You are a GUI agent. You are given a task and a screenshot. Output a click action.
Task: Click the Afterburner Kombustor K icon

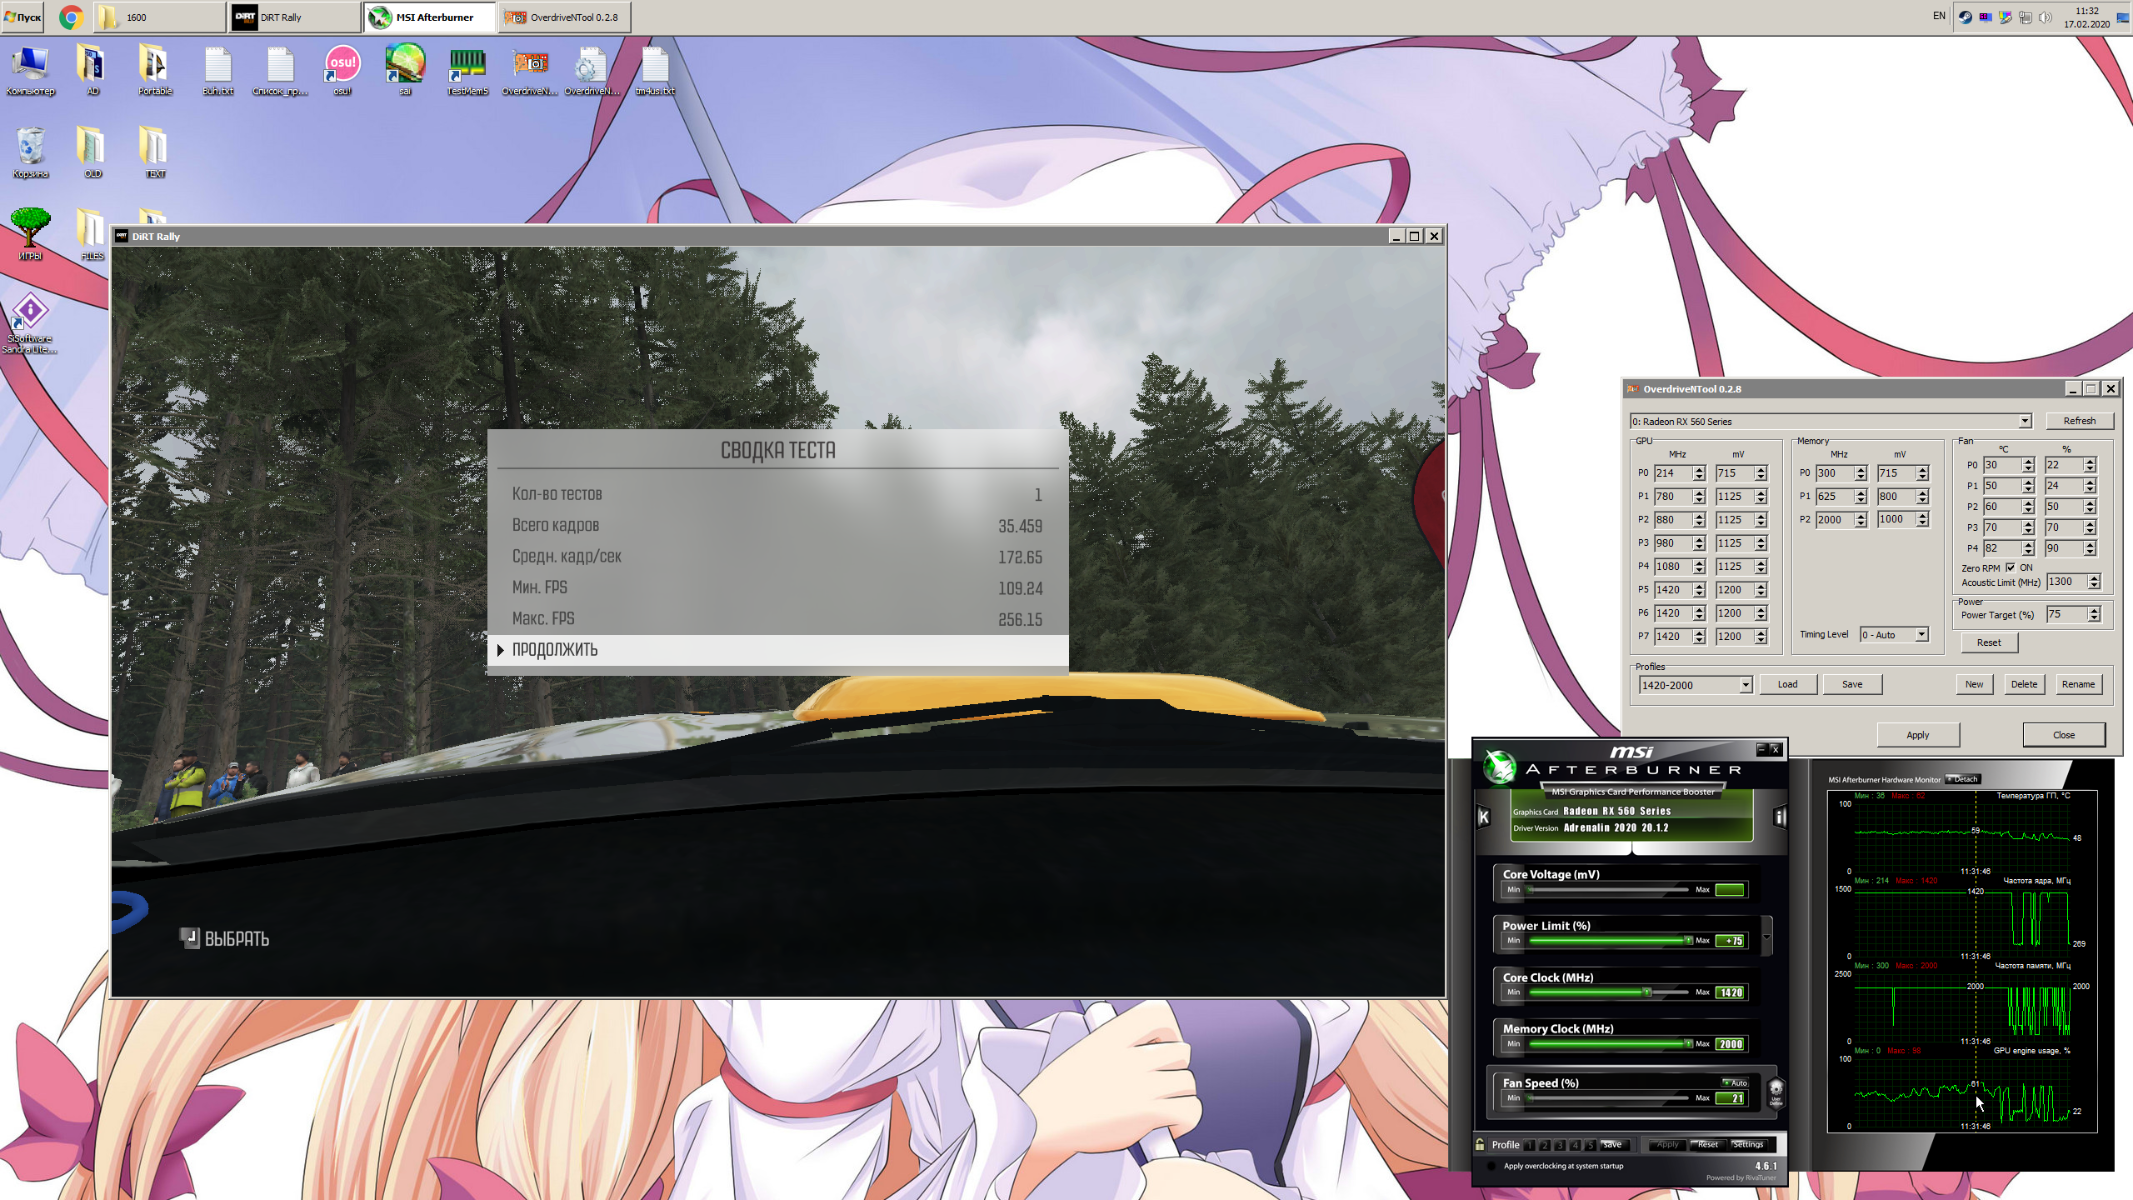1484,817
